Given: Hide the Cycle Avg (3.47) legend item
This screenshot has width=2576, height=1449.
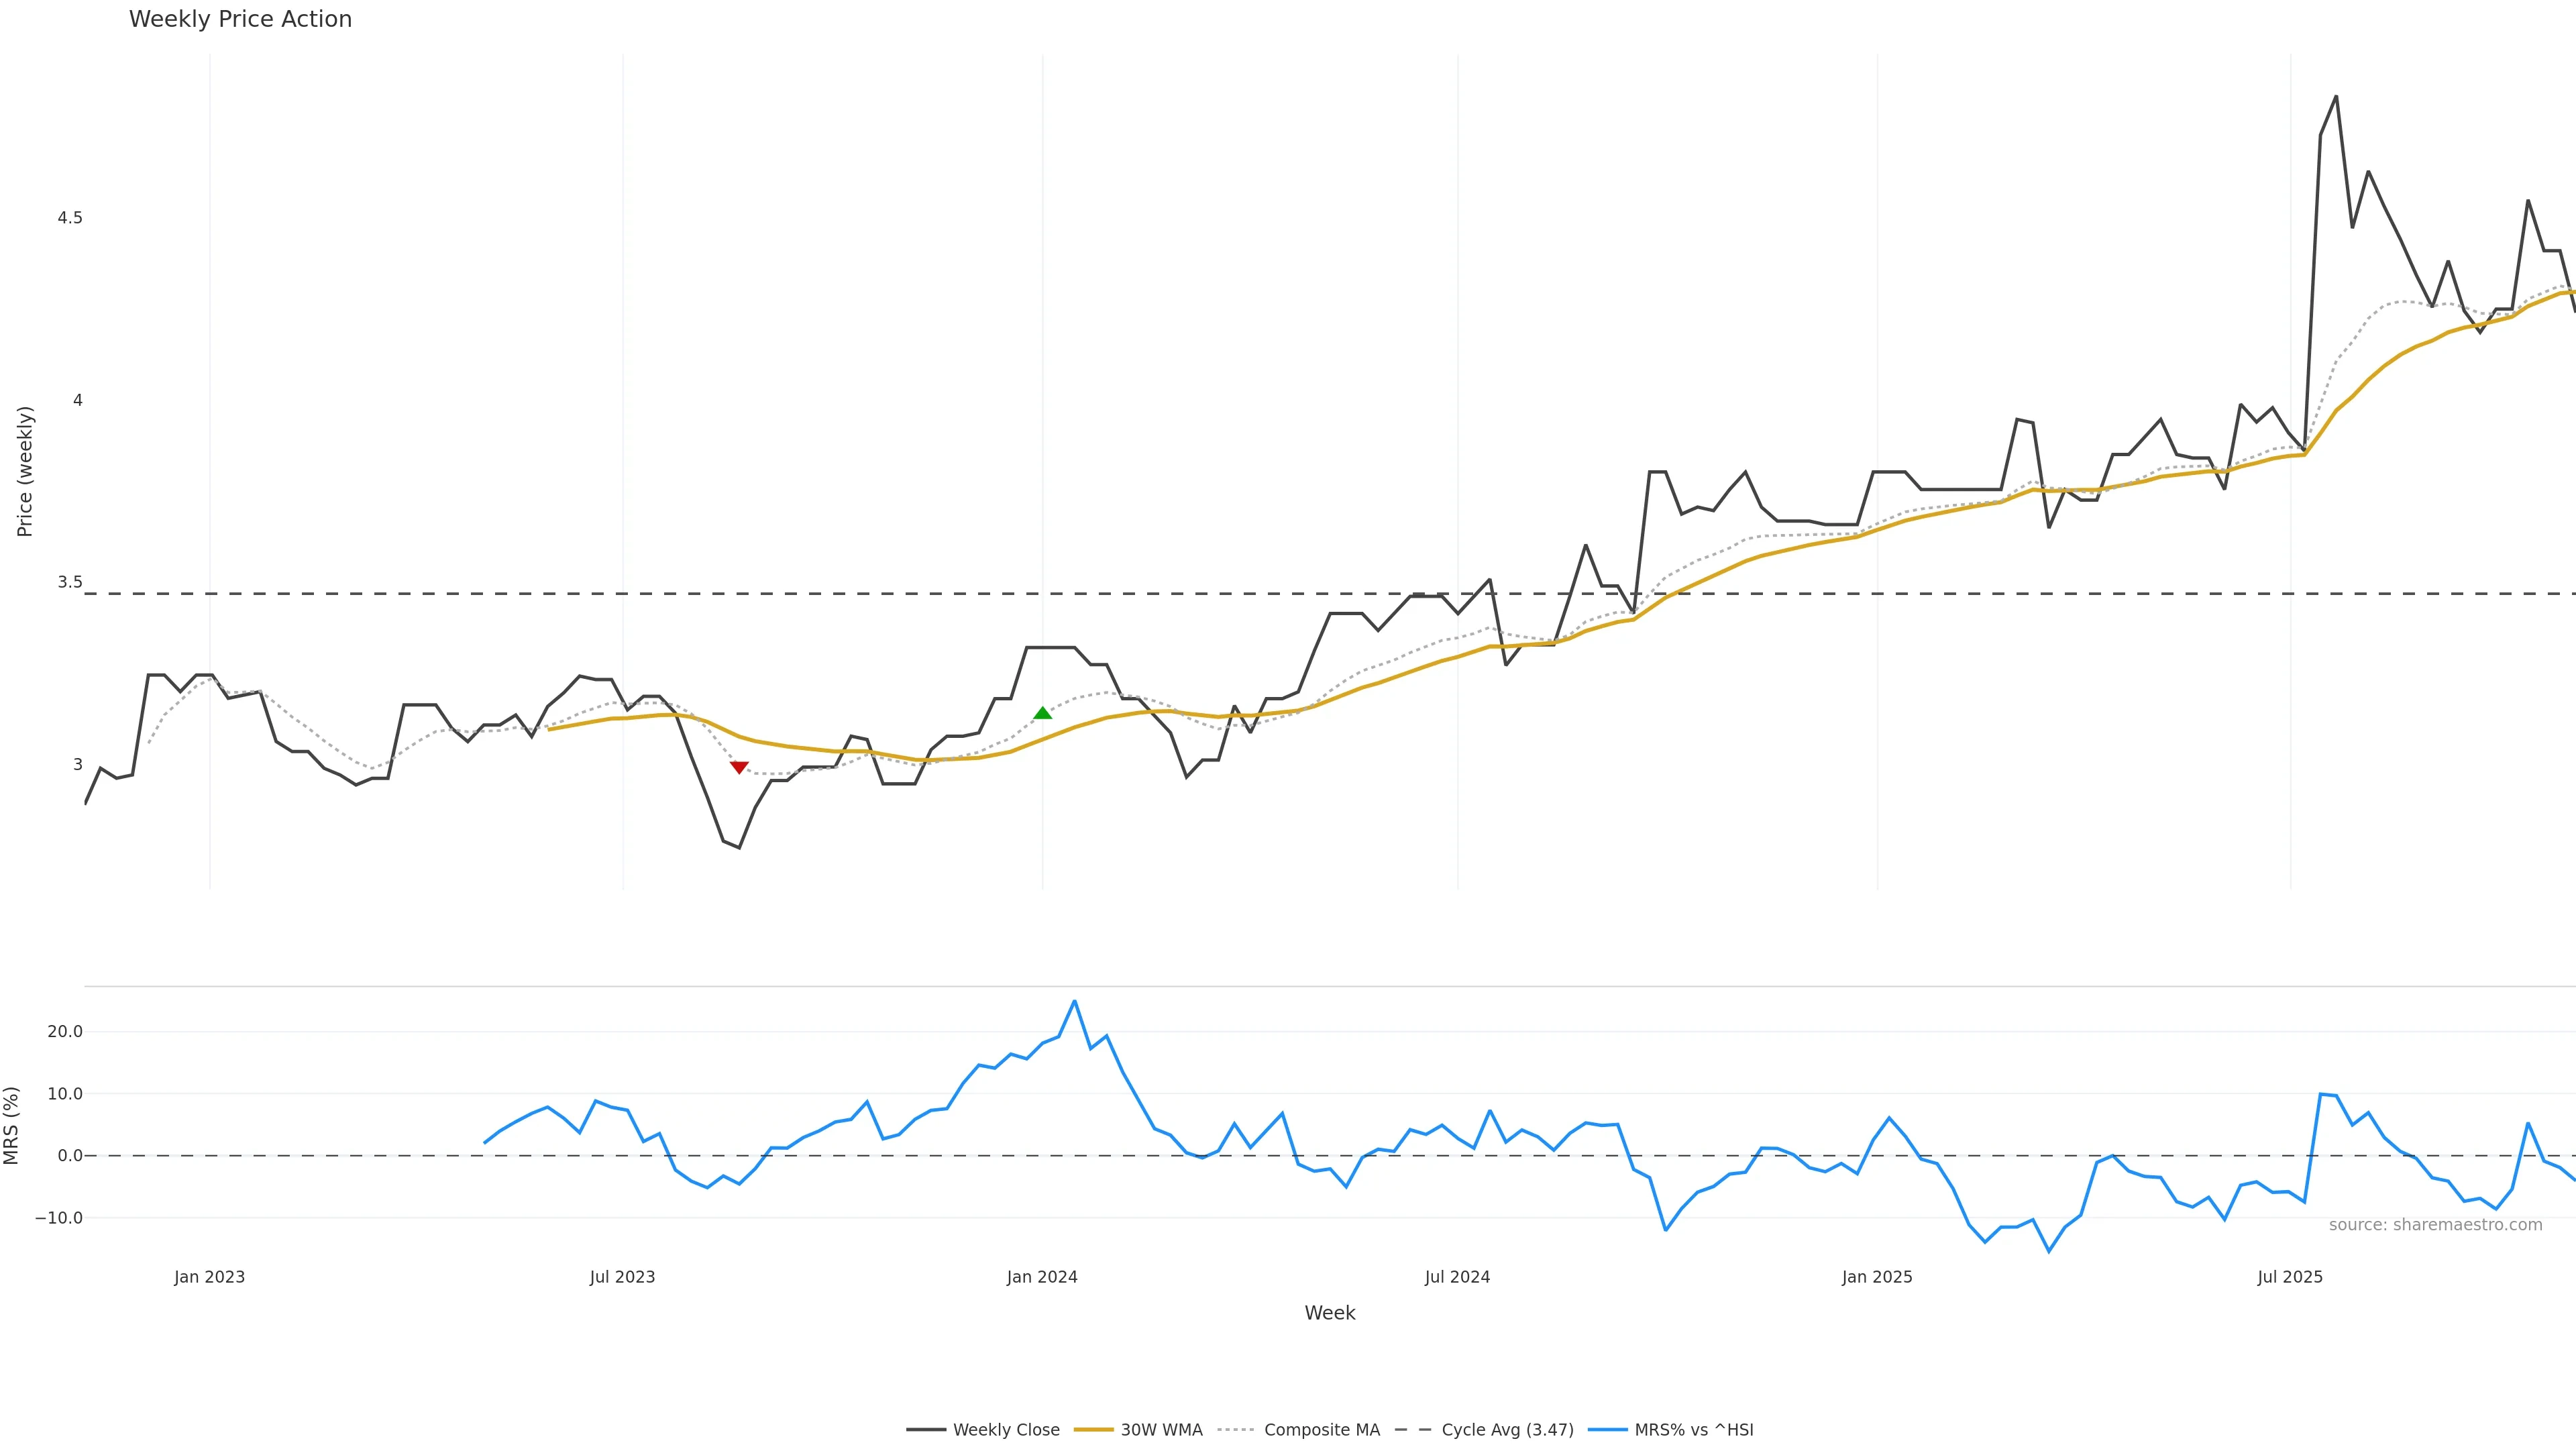Looking at the screenshot, I should tap(1507, 1430).
